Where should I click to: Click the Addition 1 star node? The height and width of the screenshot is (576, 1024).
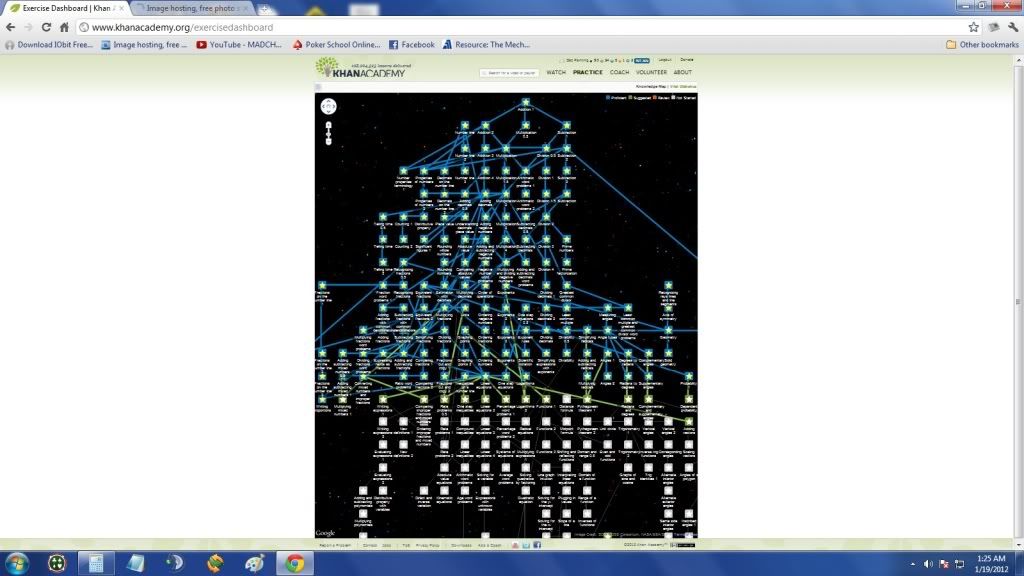525,102
